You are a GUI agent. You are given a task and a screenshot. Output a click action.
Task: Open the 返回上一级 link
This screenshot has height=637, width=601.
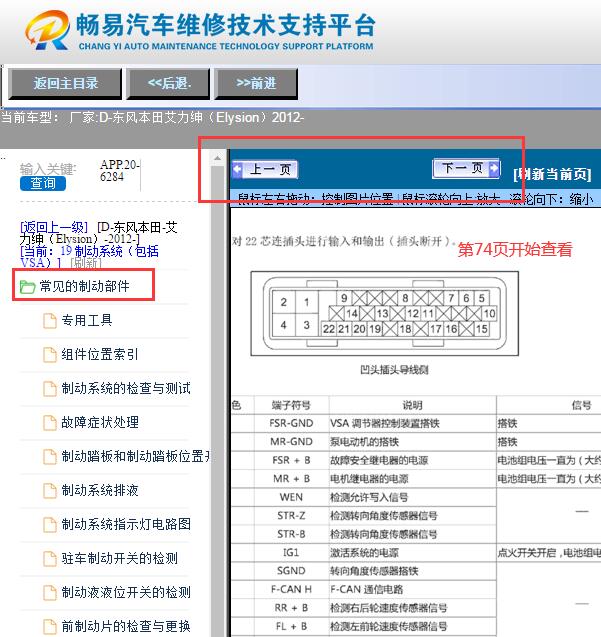54,227
